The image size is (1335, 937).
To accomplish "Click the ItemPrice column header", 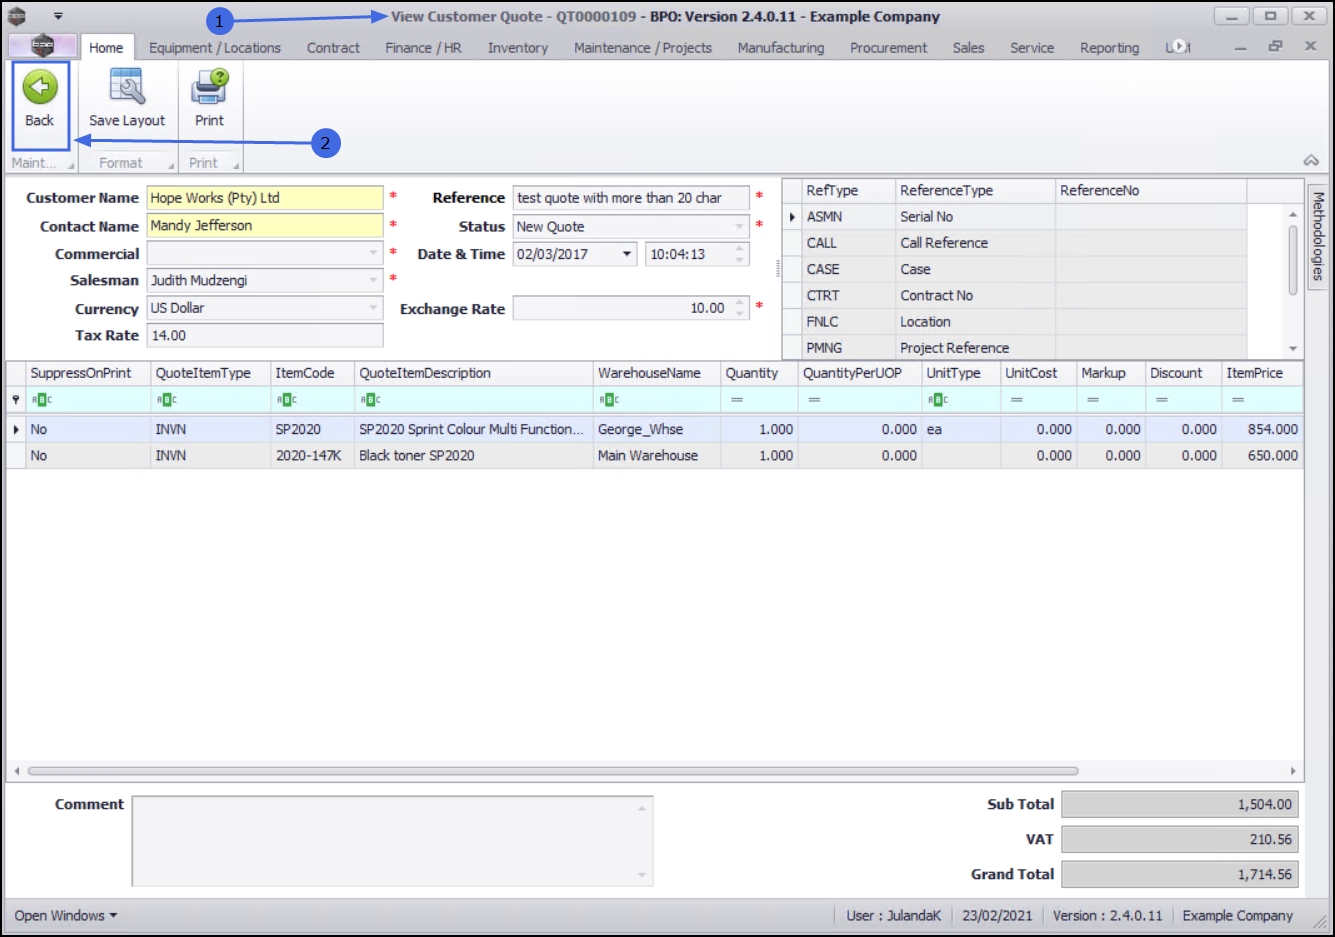I will point(1262,373).
